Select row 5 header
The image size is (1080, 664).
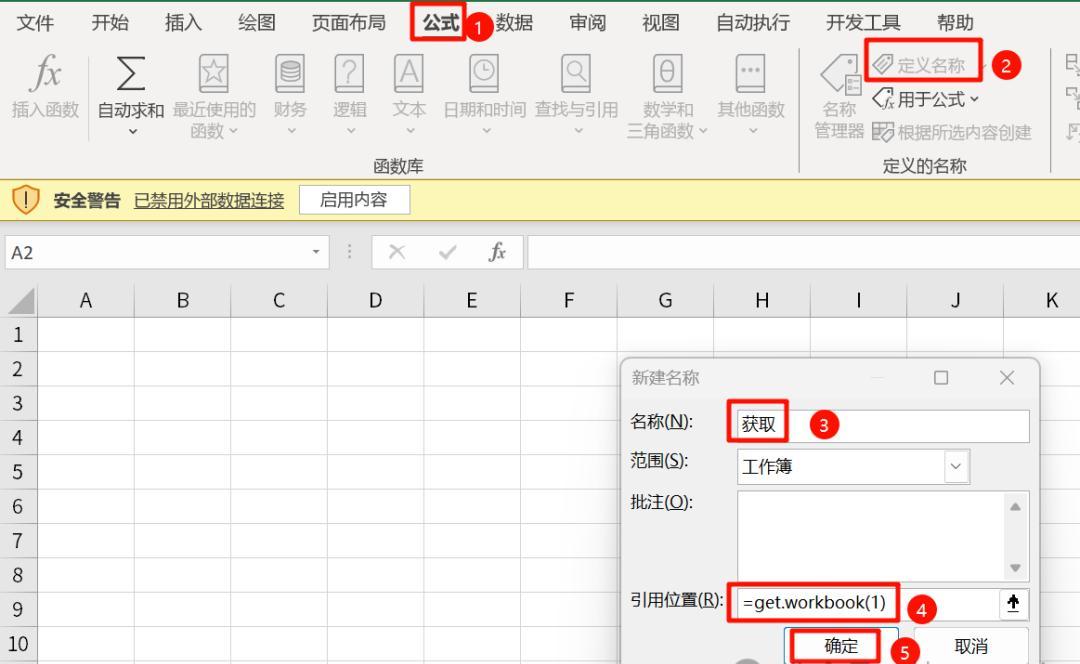coord(18,473)
